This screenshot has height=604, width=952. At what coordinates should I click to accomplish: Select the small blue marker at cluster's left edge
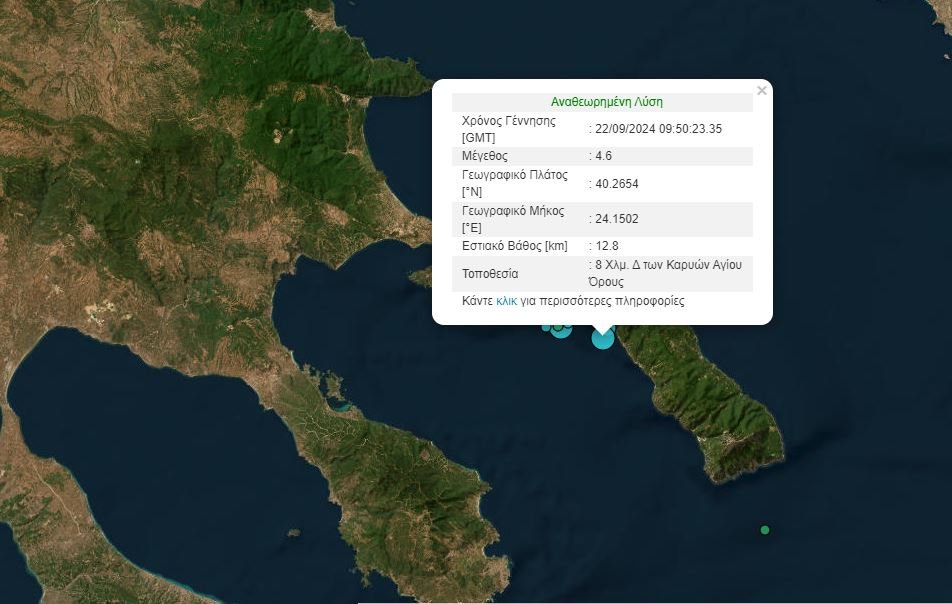pyautogui.click(x=546, y=327)
